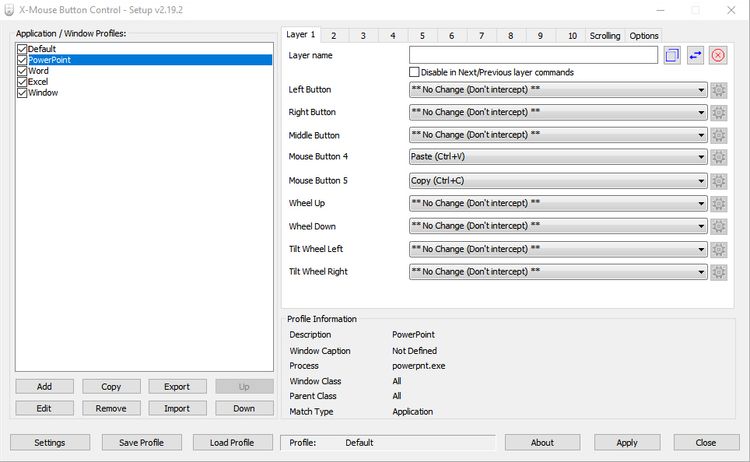This screenshot has width=750, height=462.
Task: Open gear settings for Tilt Wheel Left
Action: tap(718, 249)
